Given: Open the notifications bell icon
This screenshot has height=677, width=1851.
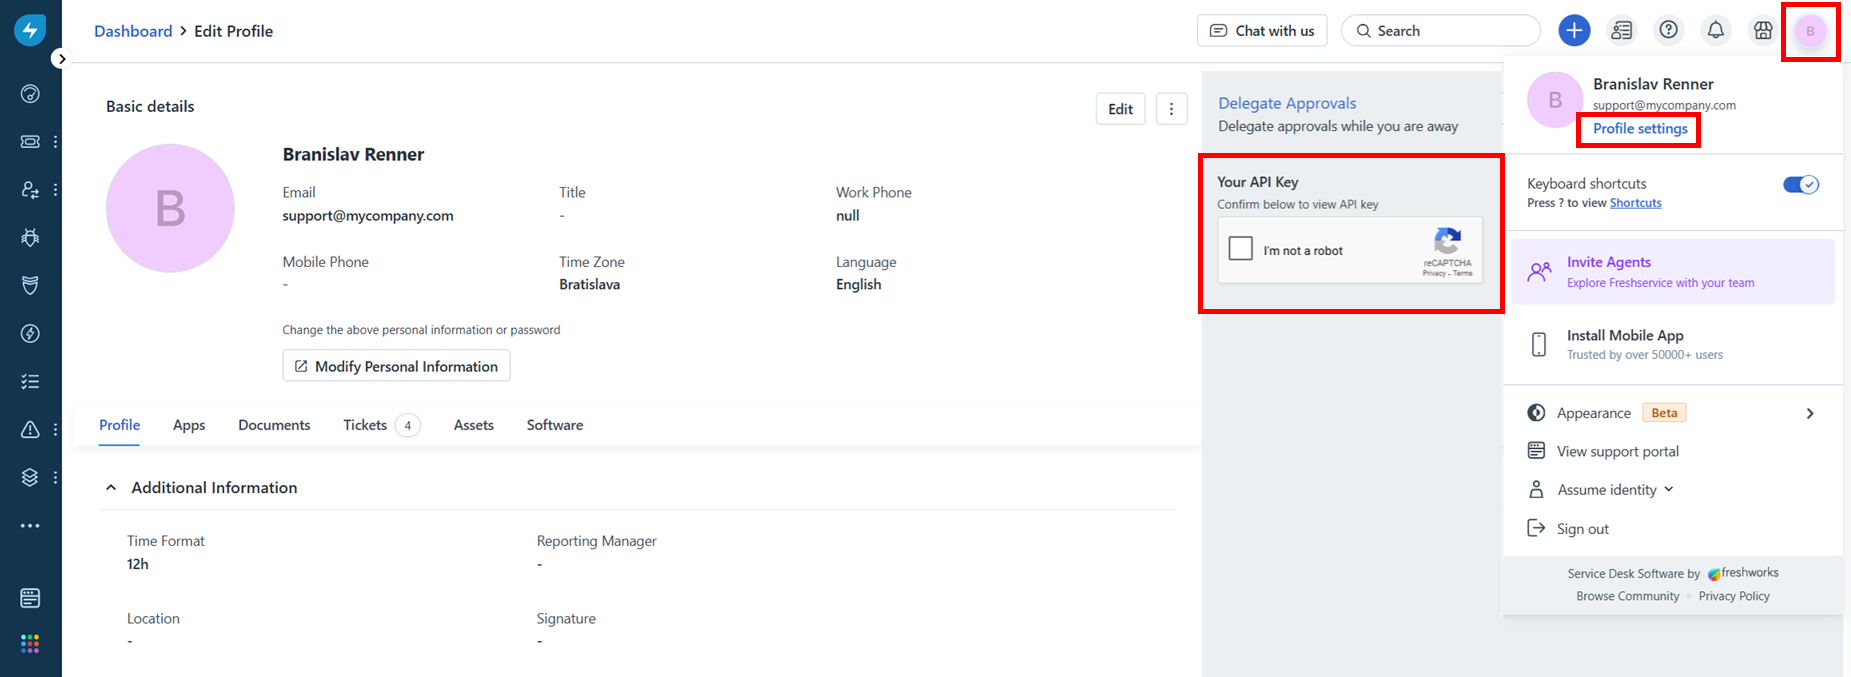Looking at the screenshot, I should point(1715,31).
